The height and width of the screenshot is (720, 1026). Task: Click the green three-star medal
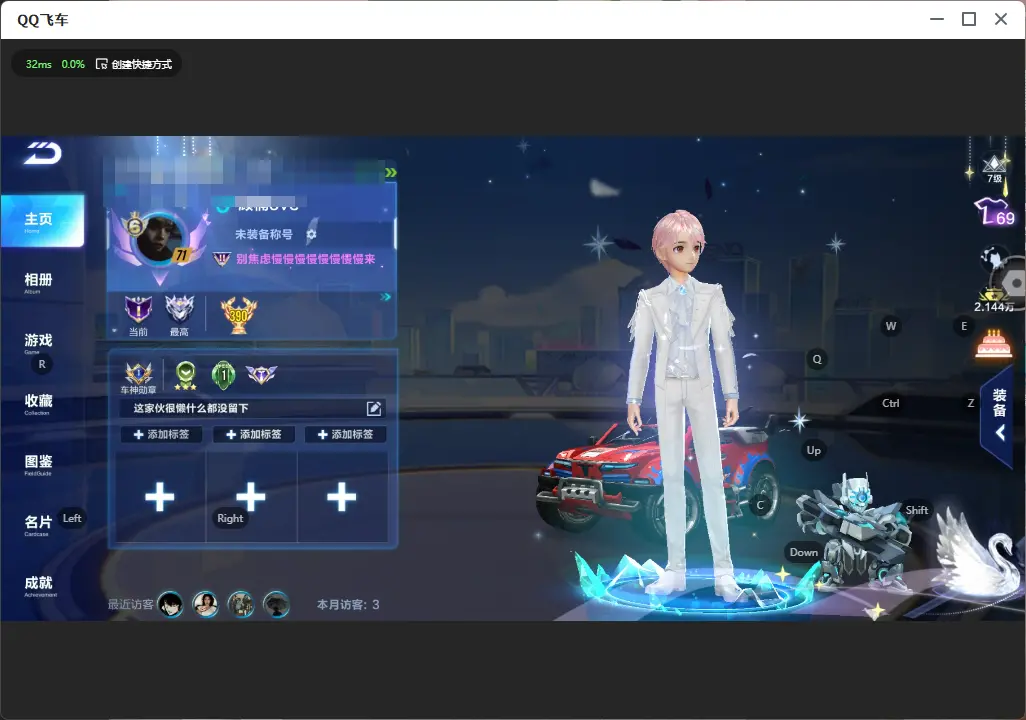point(186,375)
